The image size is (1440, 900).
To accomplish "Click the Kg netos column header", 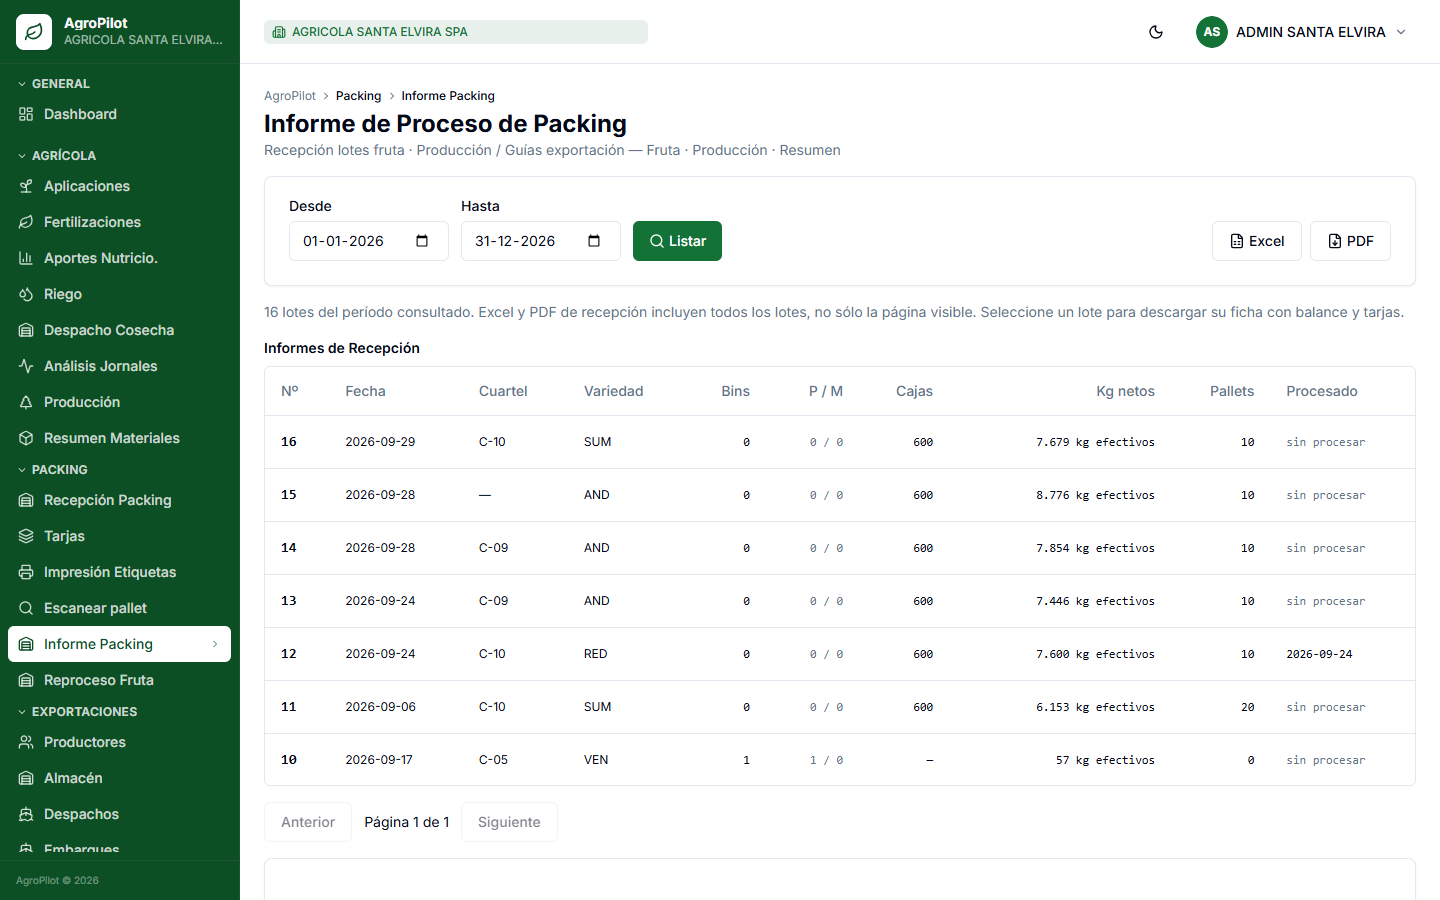I will tap(1125, 391).
